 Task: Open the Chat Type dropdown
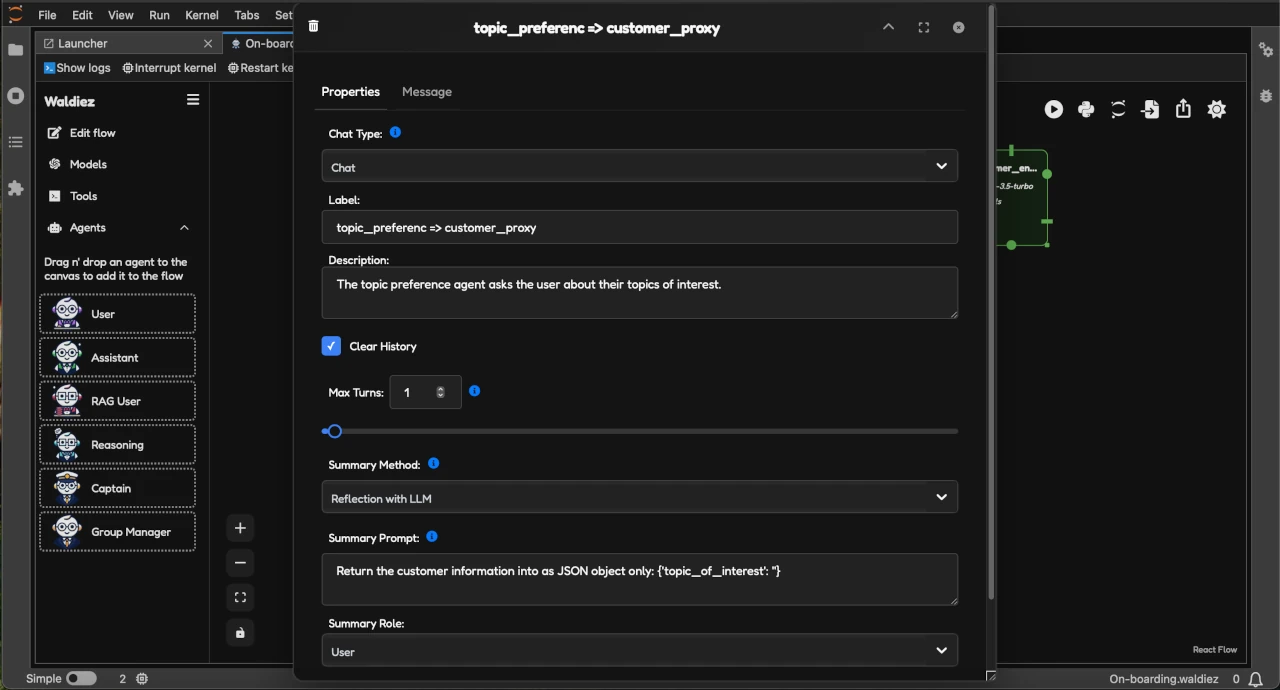pos(639,166)
